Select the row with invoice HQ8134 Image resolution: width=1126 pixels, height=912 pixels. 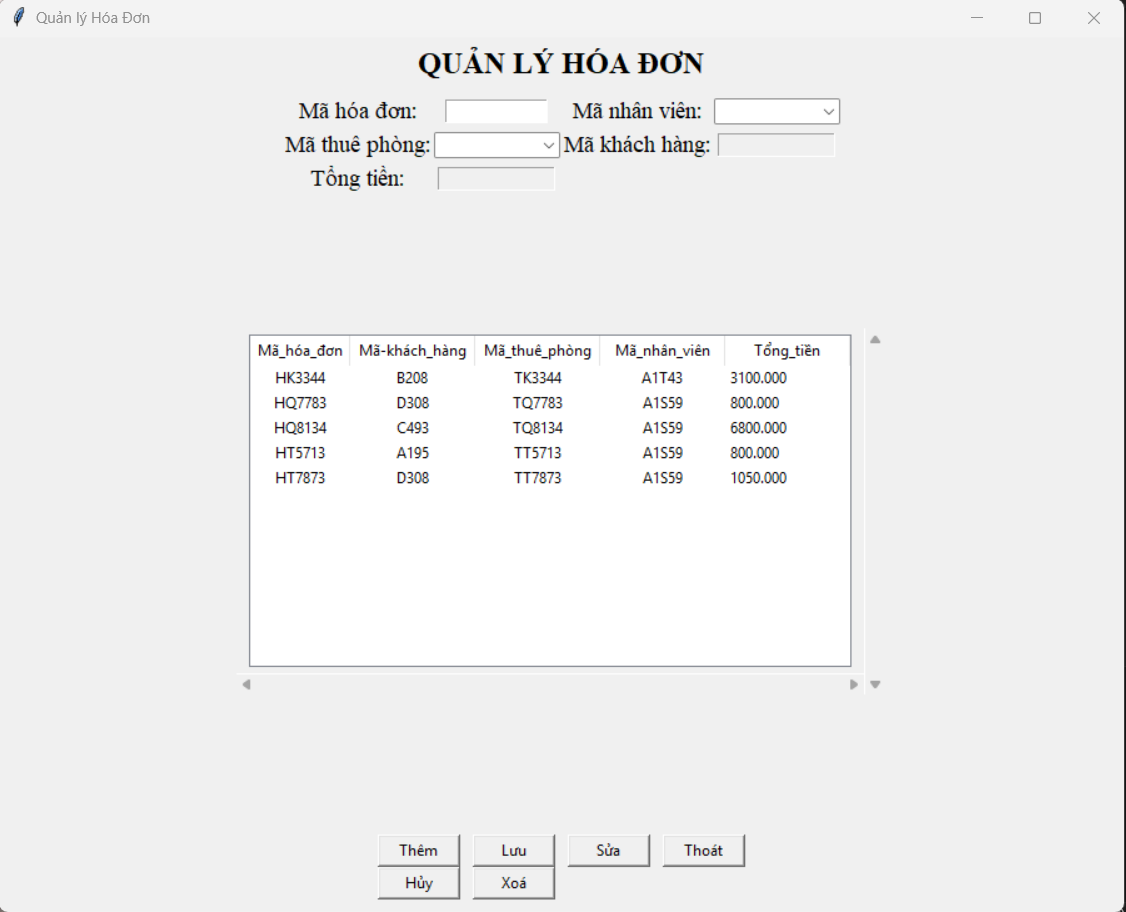[550, 428]
